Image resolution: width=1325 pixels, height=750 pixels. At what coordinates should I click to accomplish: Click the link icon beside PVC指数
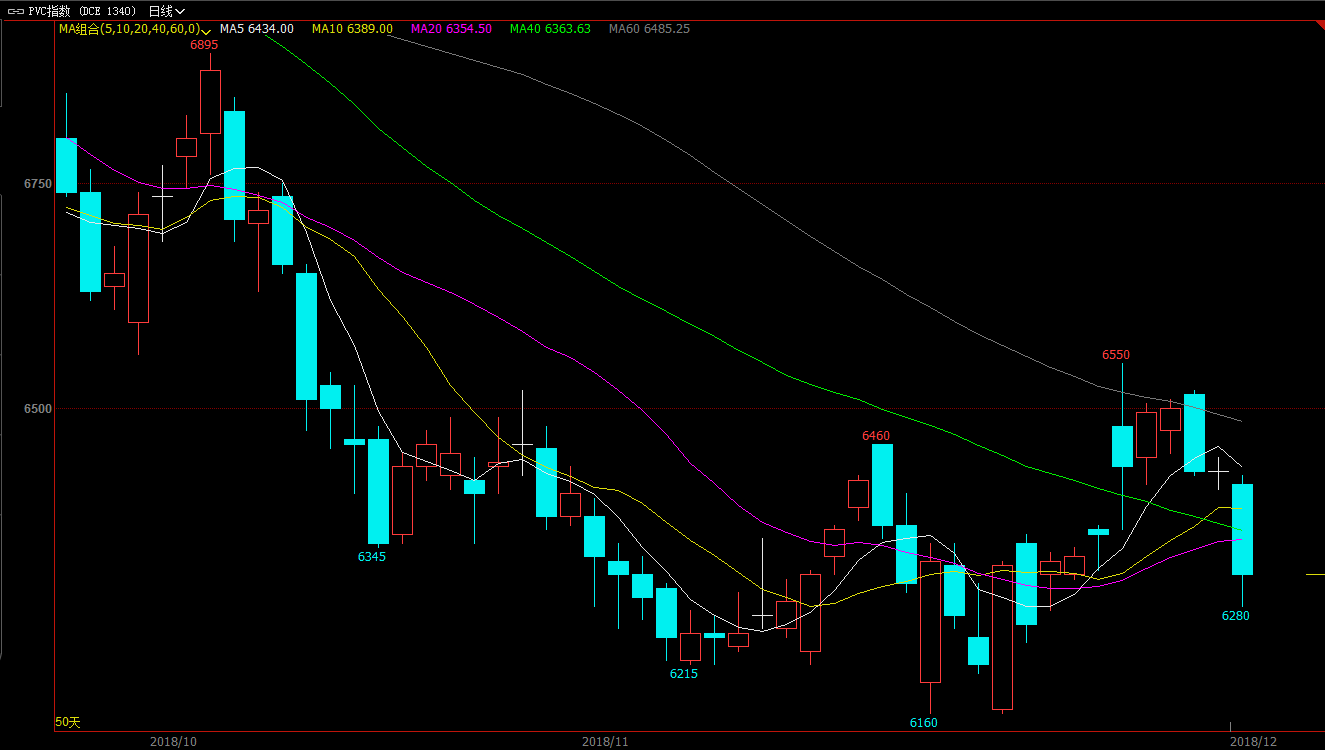coord(17,11)
